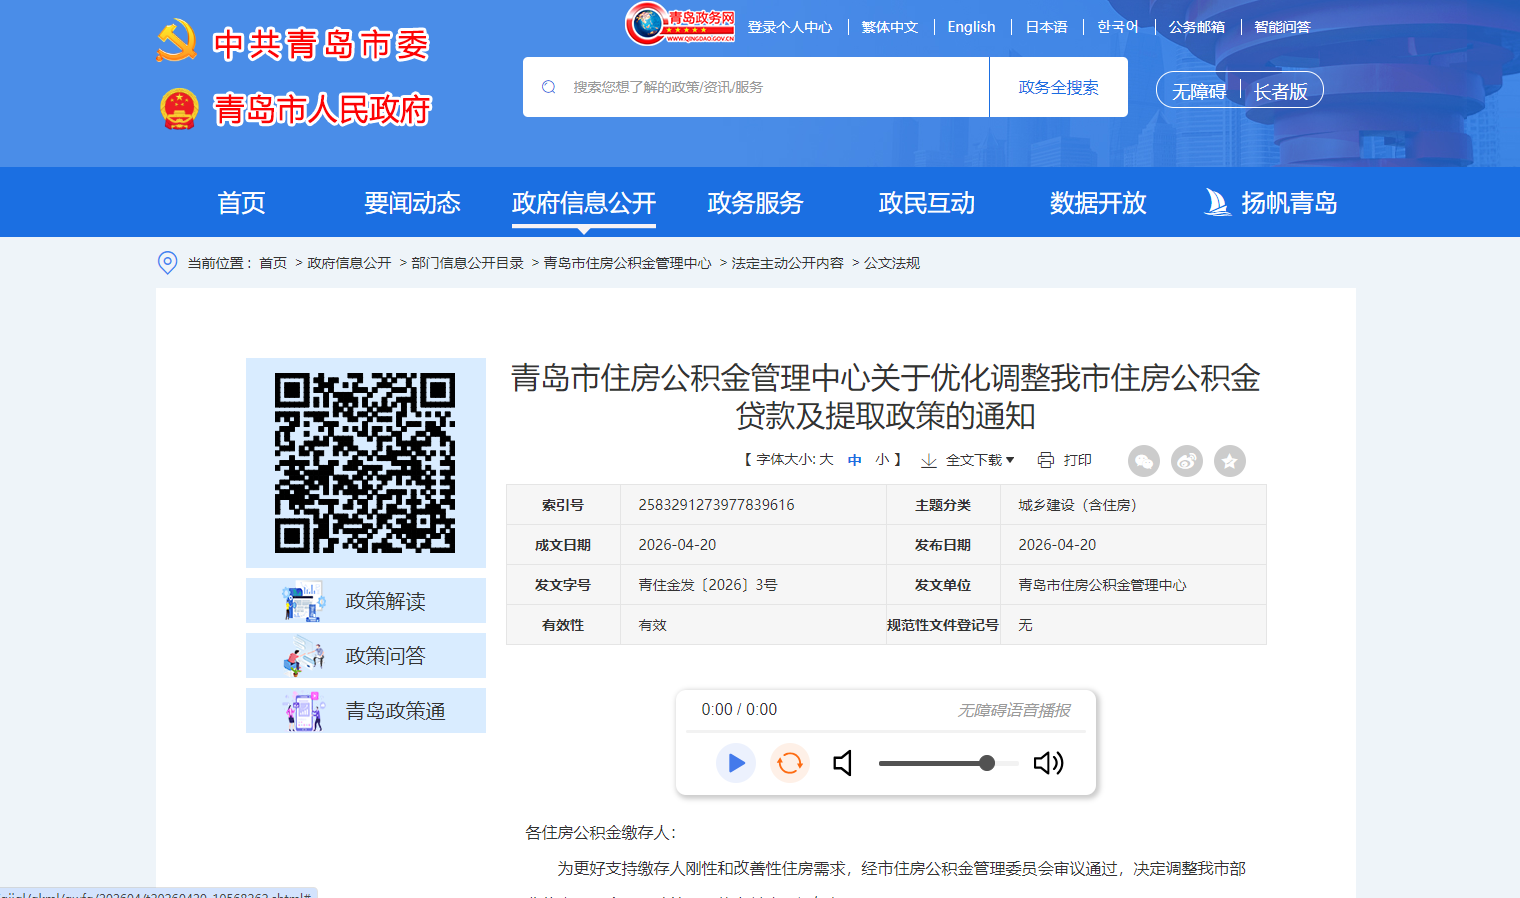Expand the 全文下载 dropdown
Screen dimensions: 1520x898
coord(968,460)
